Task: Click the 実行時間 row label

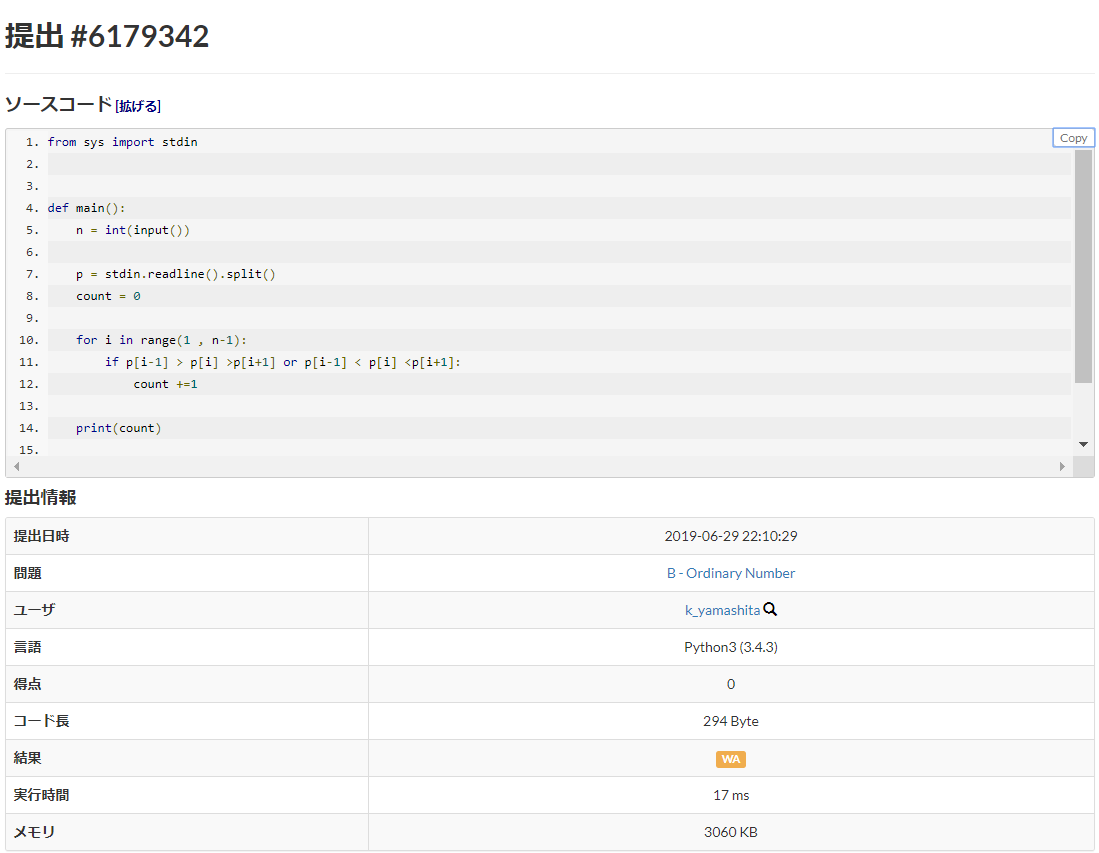Action: tap(41, 795)
